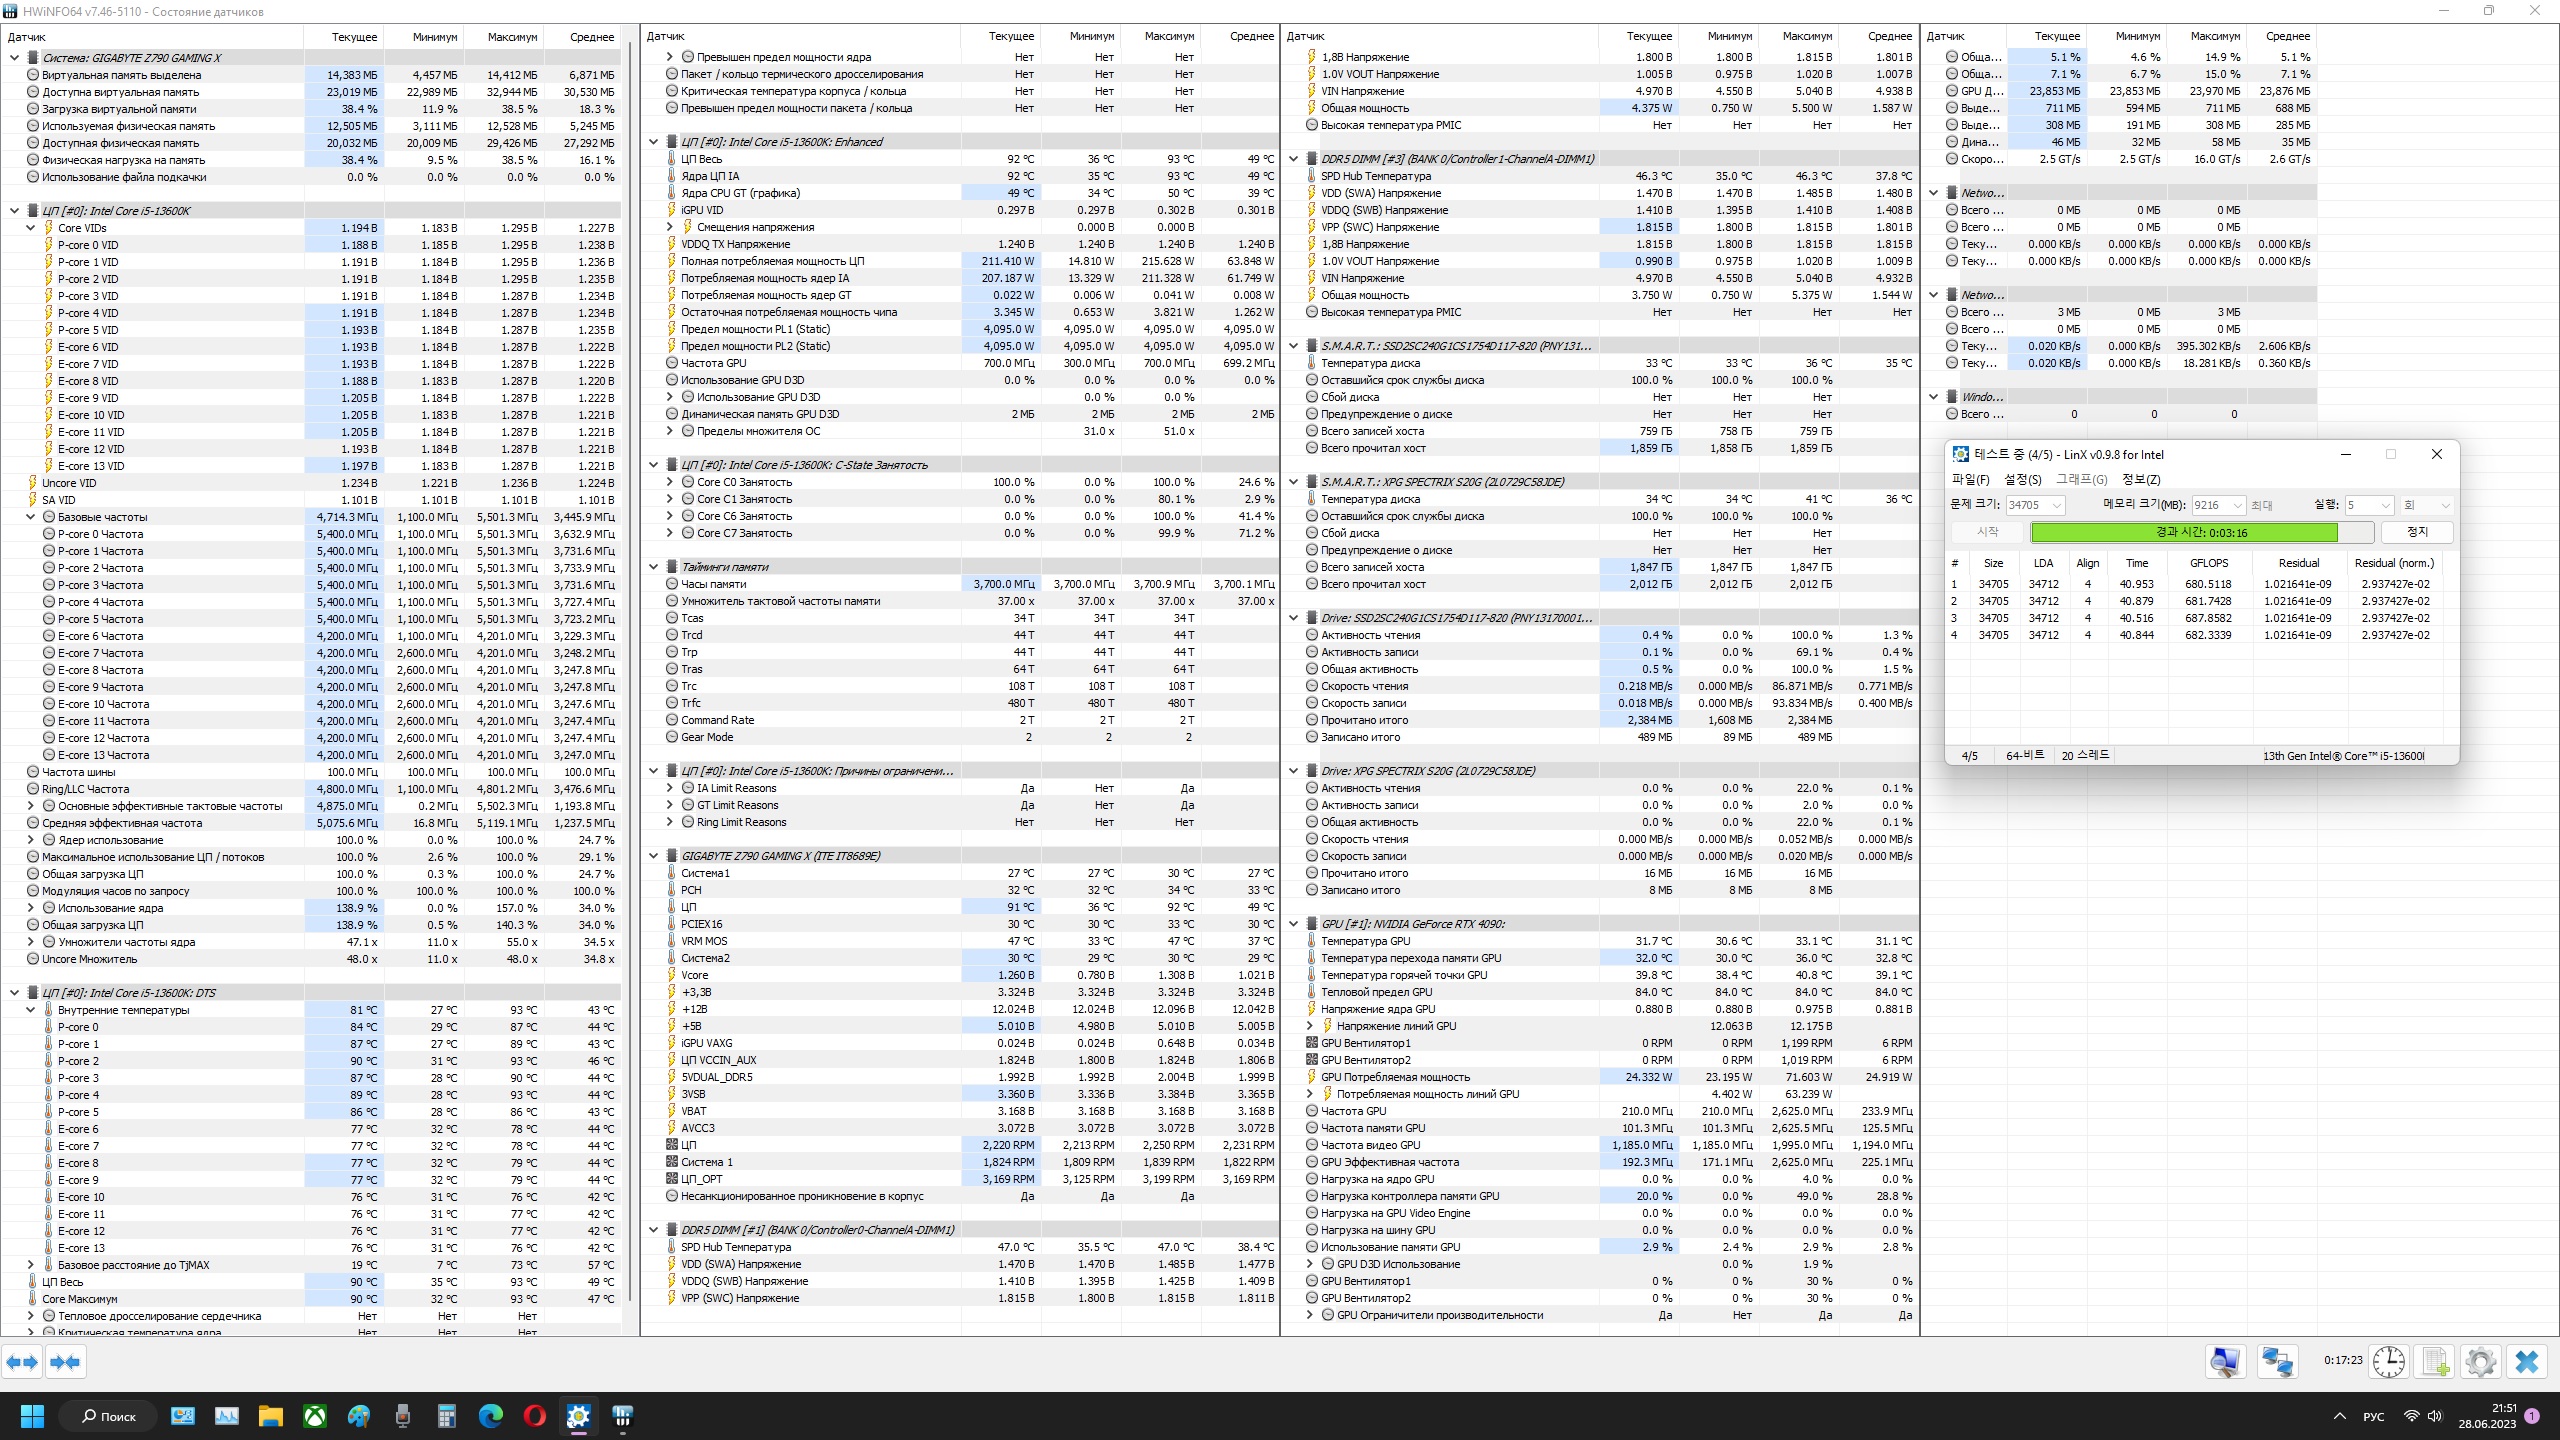Viewport: 2560px width, 1440px height.
Task: Start logging with the sheet-plus icon
Action: click(x=2435, y=1362)
